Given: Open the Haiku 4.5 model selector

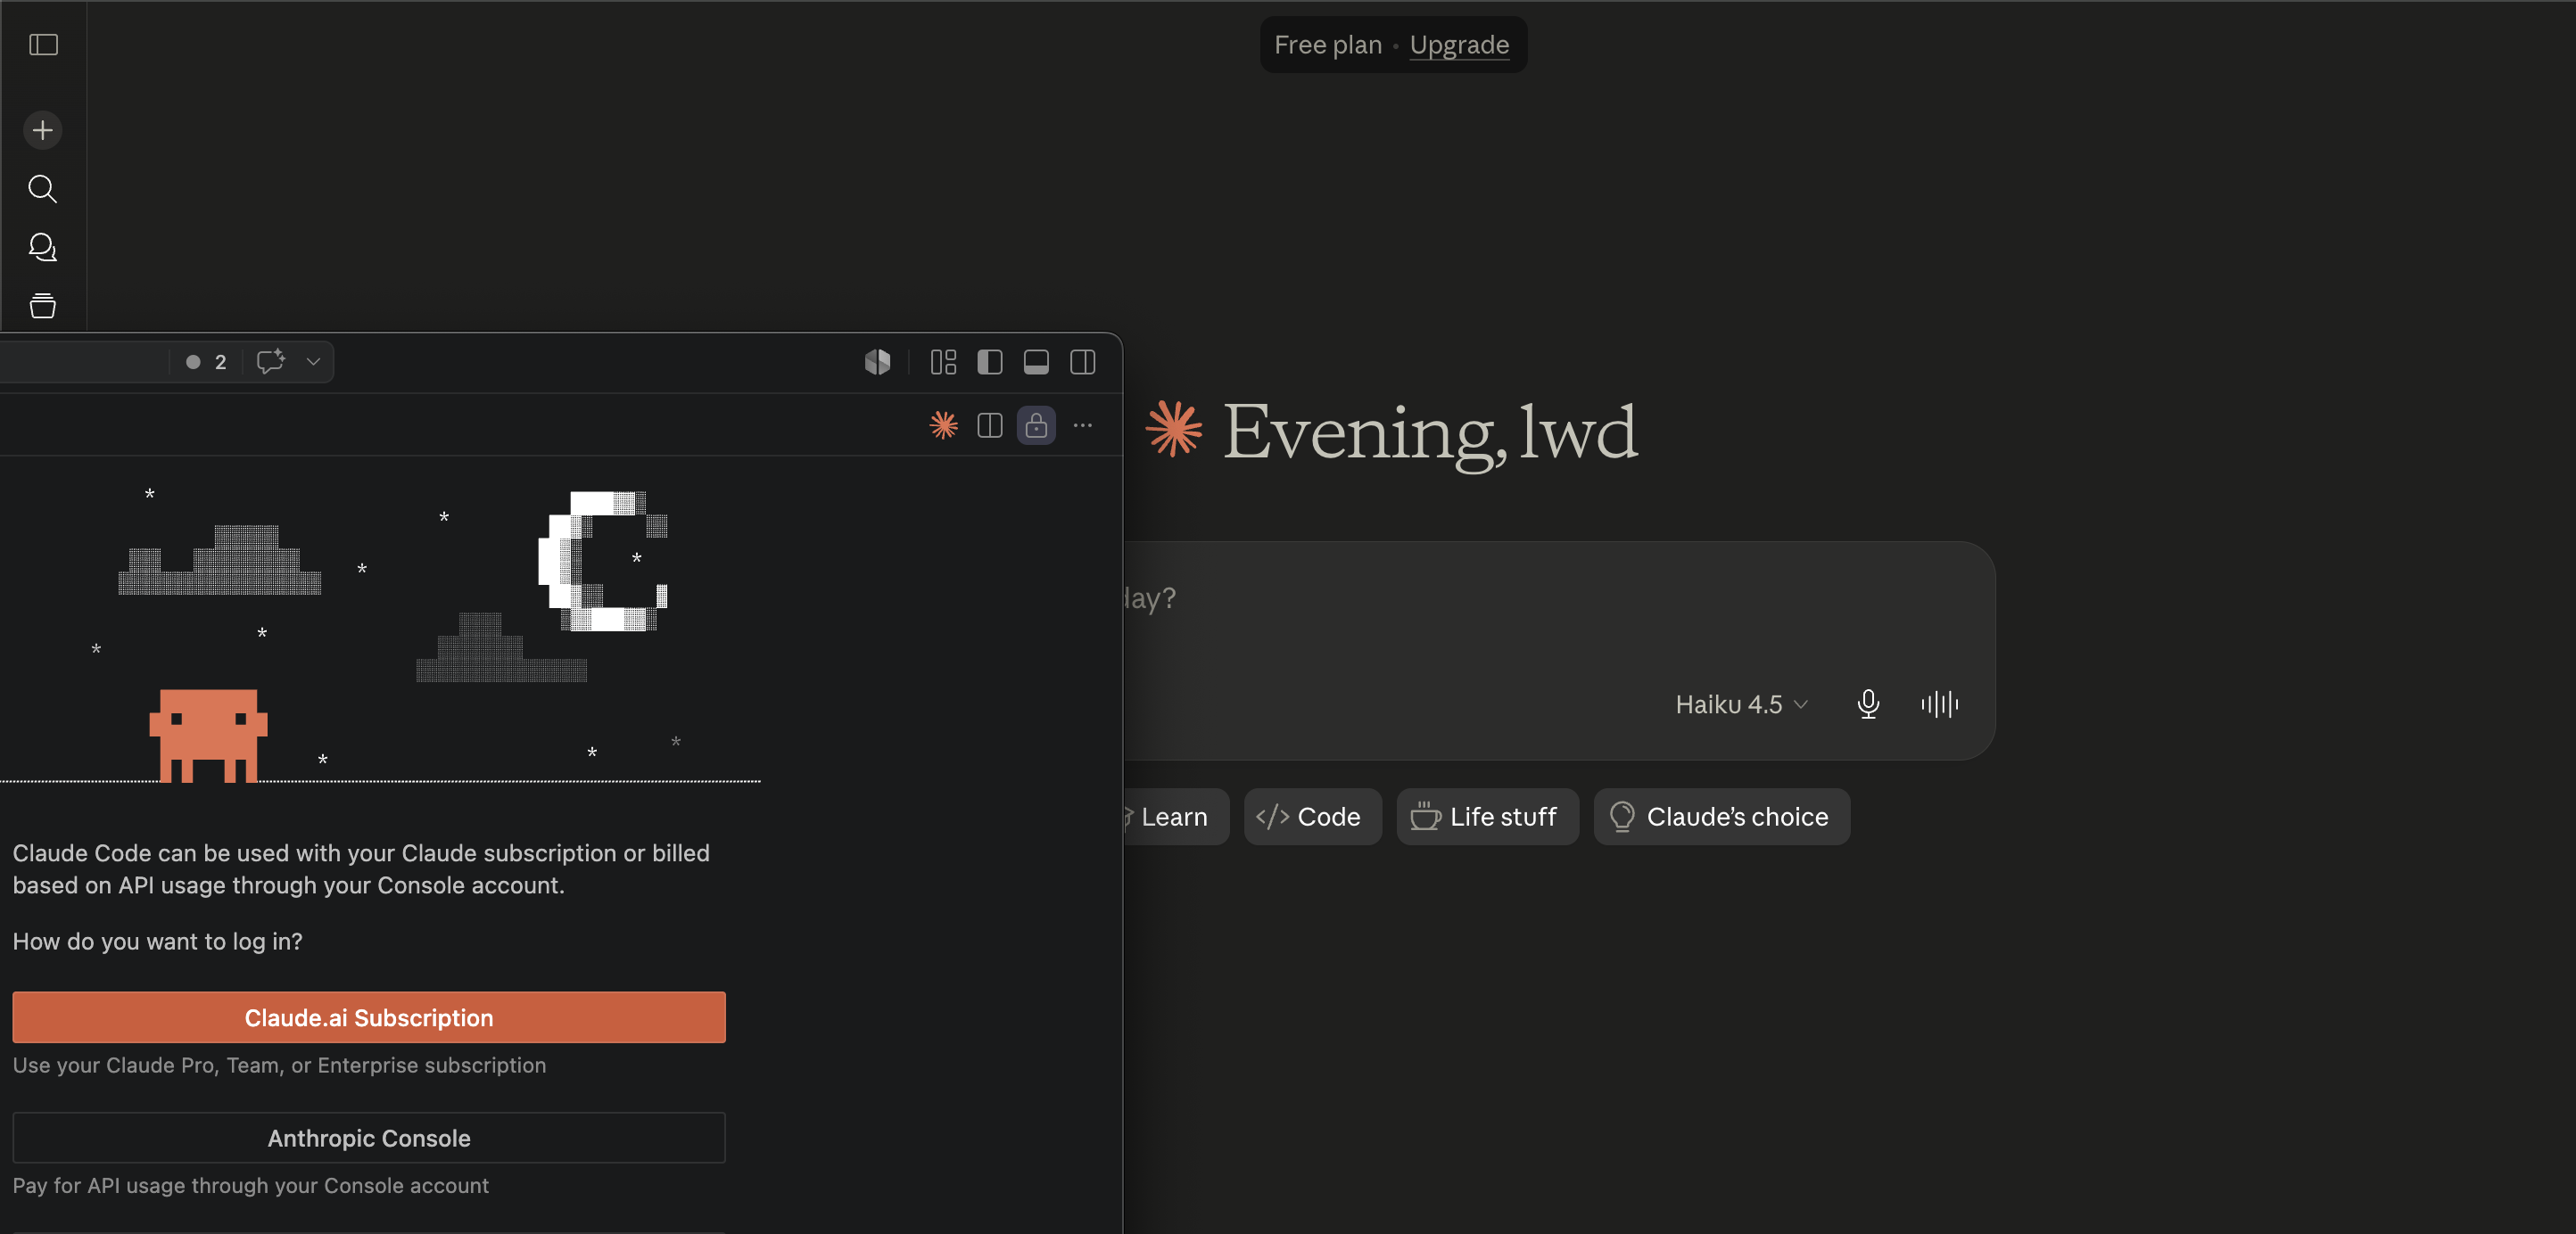Looking at the screenshot, I should coord(1741,704).
